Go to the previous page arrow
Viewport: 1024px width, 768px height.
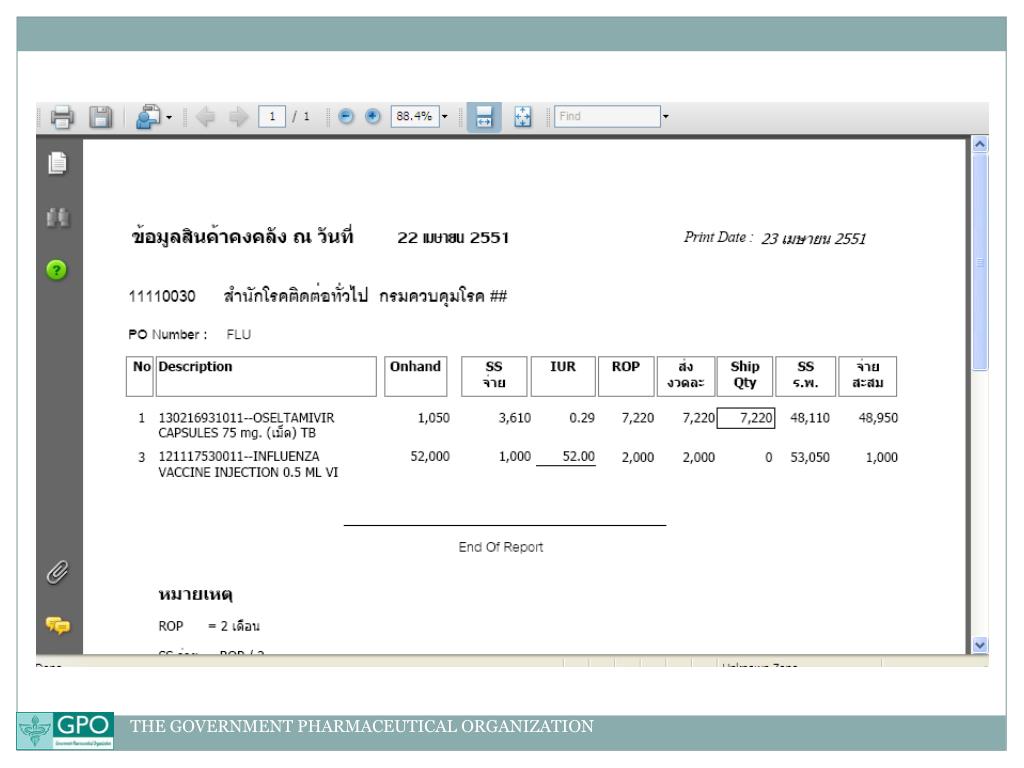[x=206, y=117]
